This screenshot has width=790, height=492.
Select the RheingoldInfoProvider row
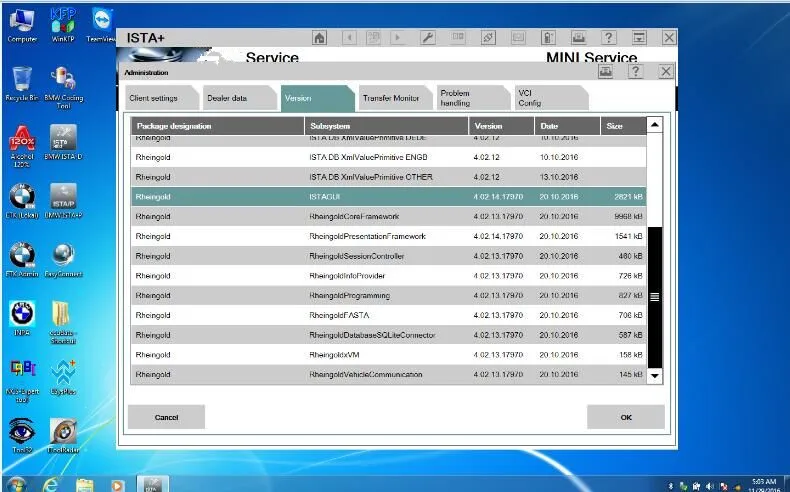point(388,276)
